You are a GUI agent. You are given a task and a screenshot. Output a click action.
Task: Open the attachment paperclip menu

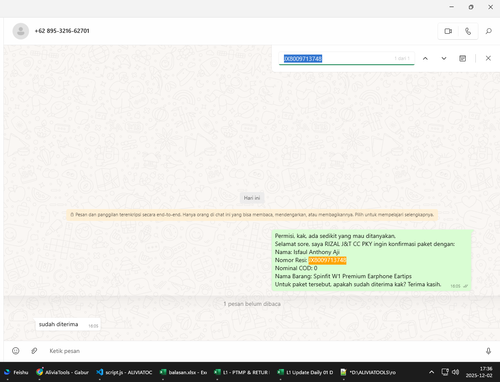click(x=34, y=351)
